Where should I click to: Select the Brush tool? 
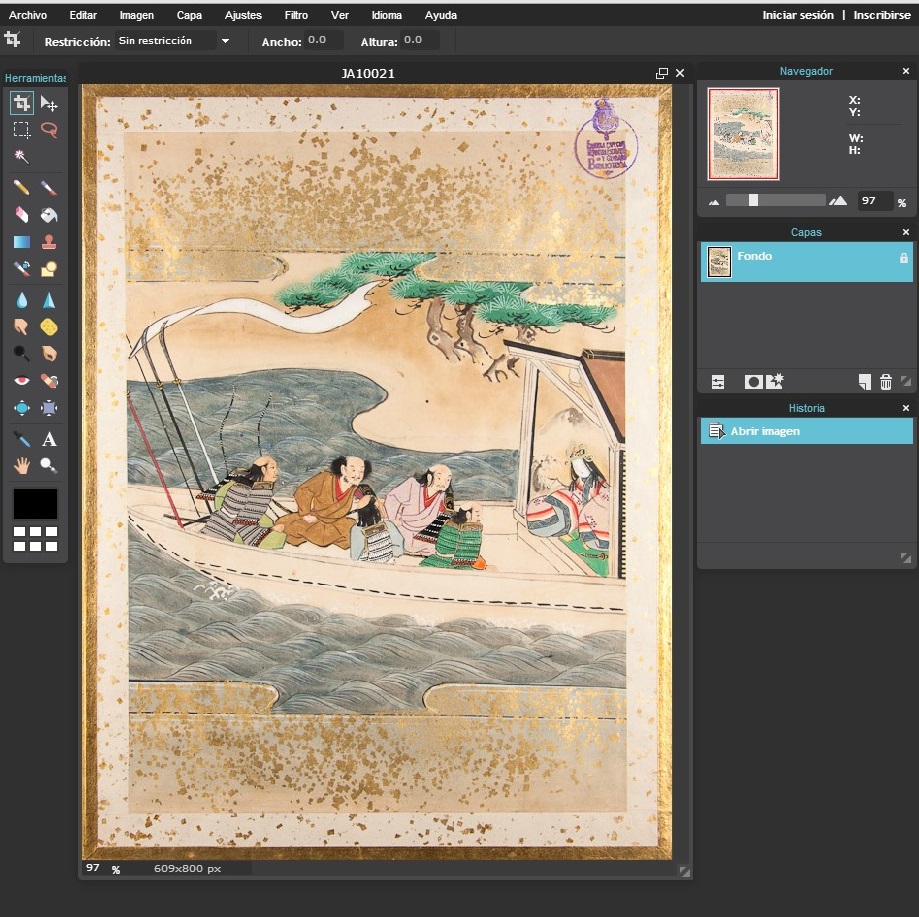click(49, 188)
